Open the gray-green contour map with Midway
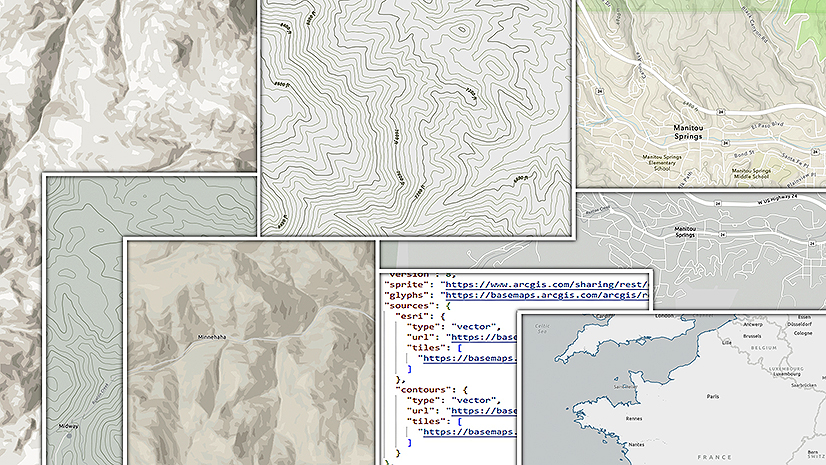The width and height of the screenshot is (826, 465). (x=84, y=320)
